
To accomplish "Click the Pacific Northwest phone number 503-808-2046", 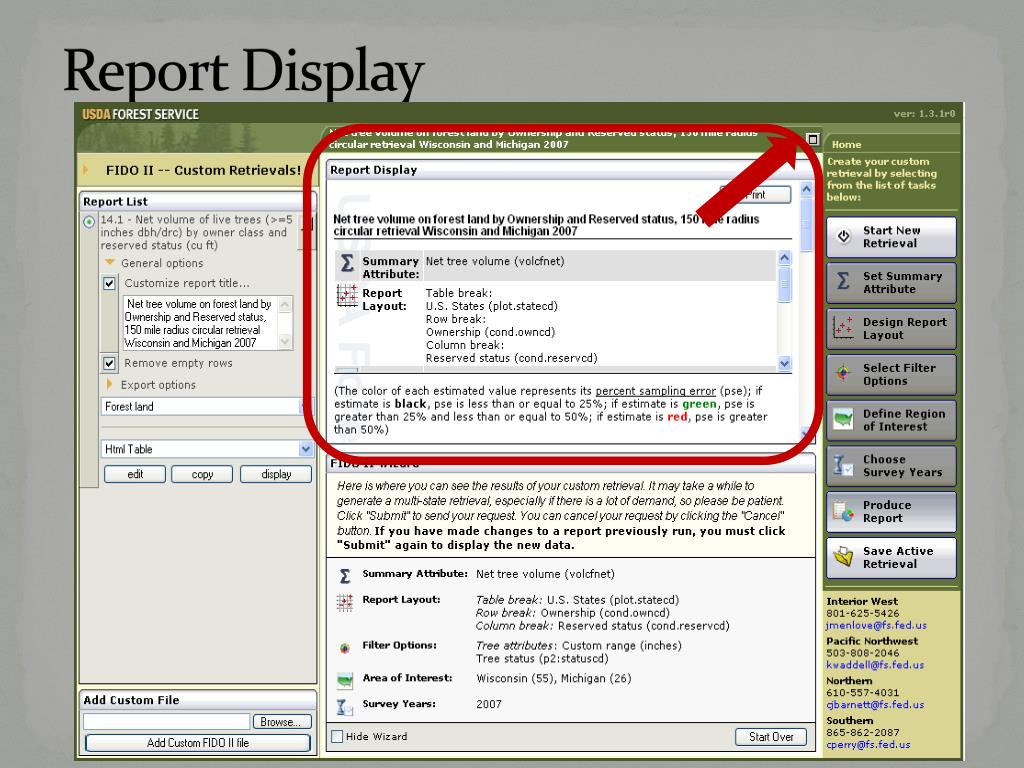I will pyautogui.click(x=863, y=653).
